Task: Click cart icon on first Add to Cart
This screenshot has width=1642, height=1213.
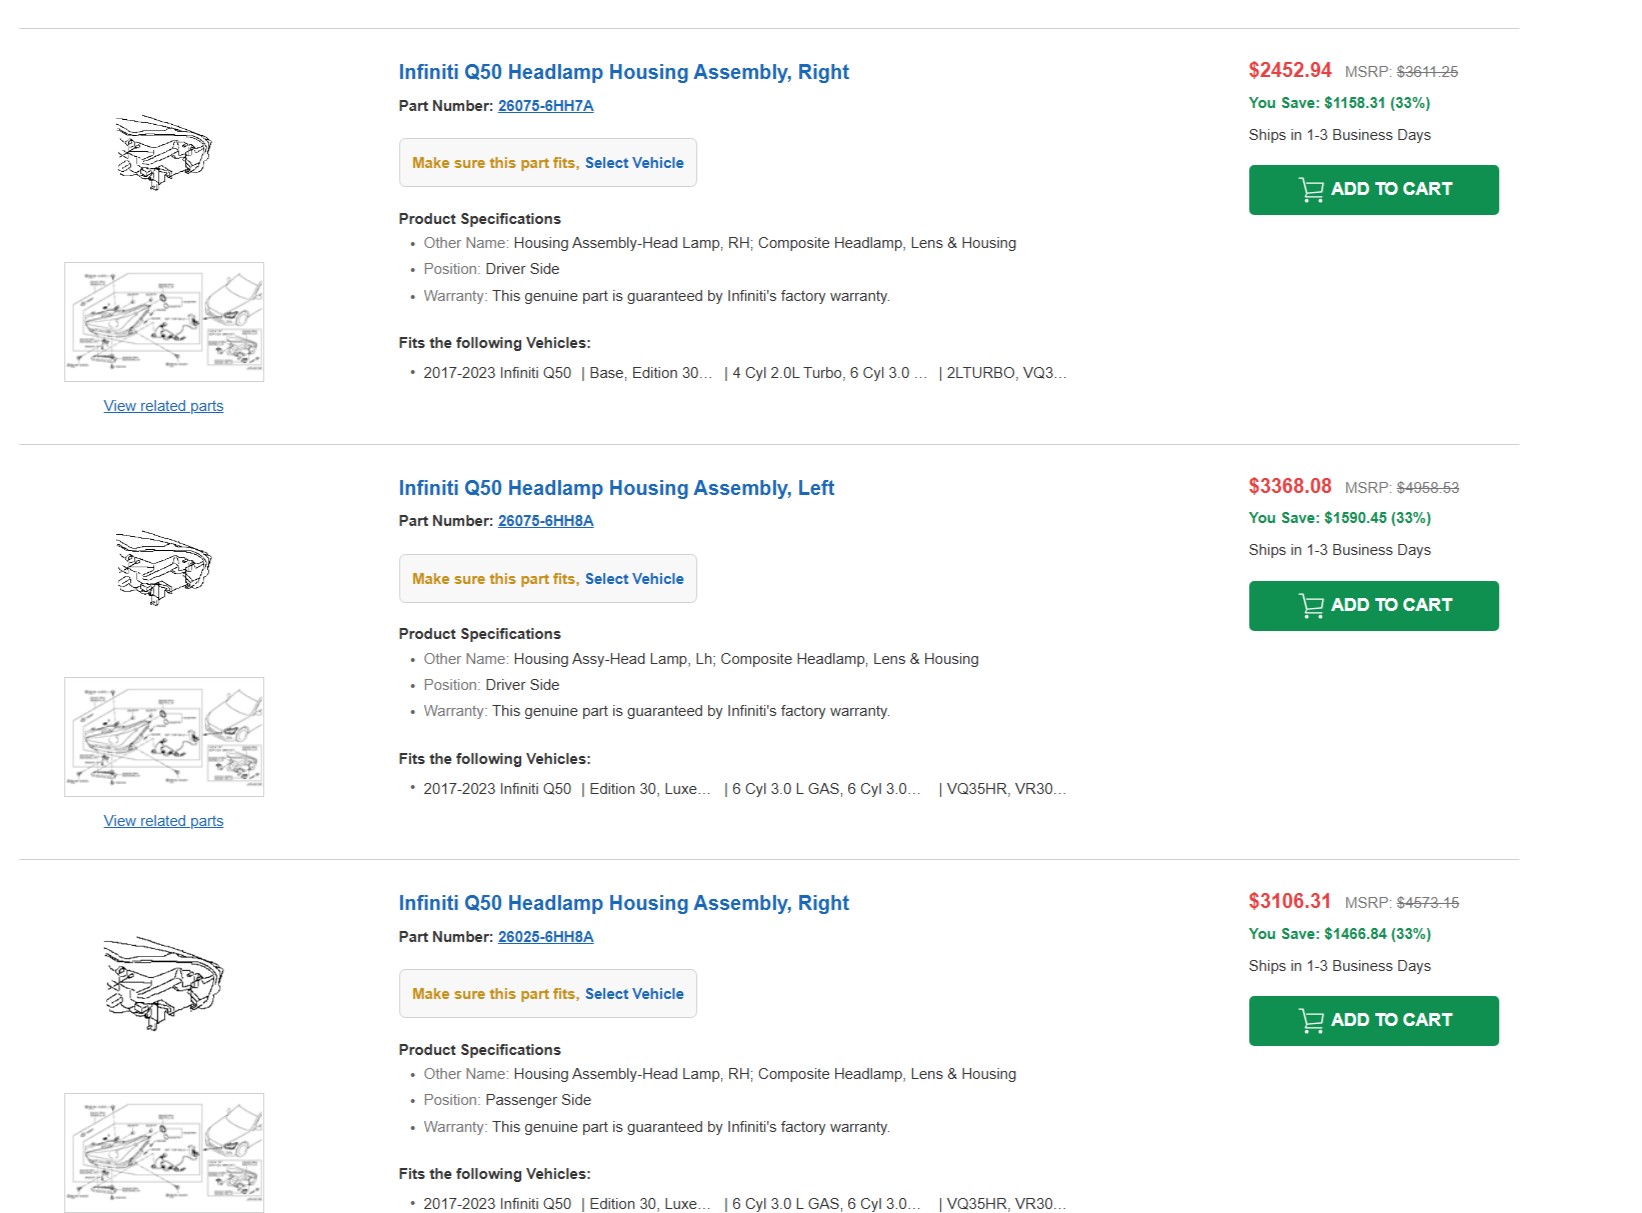Action: [1311, 190]
